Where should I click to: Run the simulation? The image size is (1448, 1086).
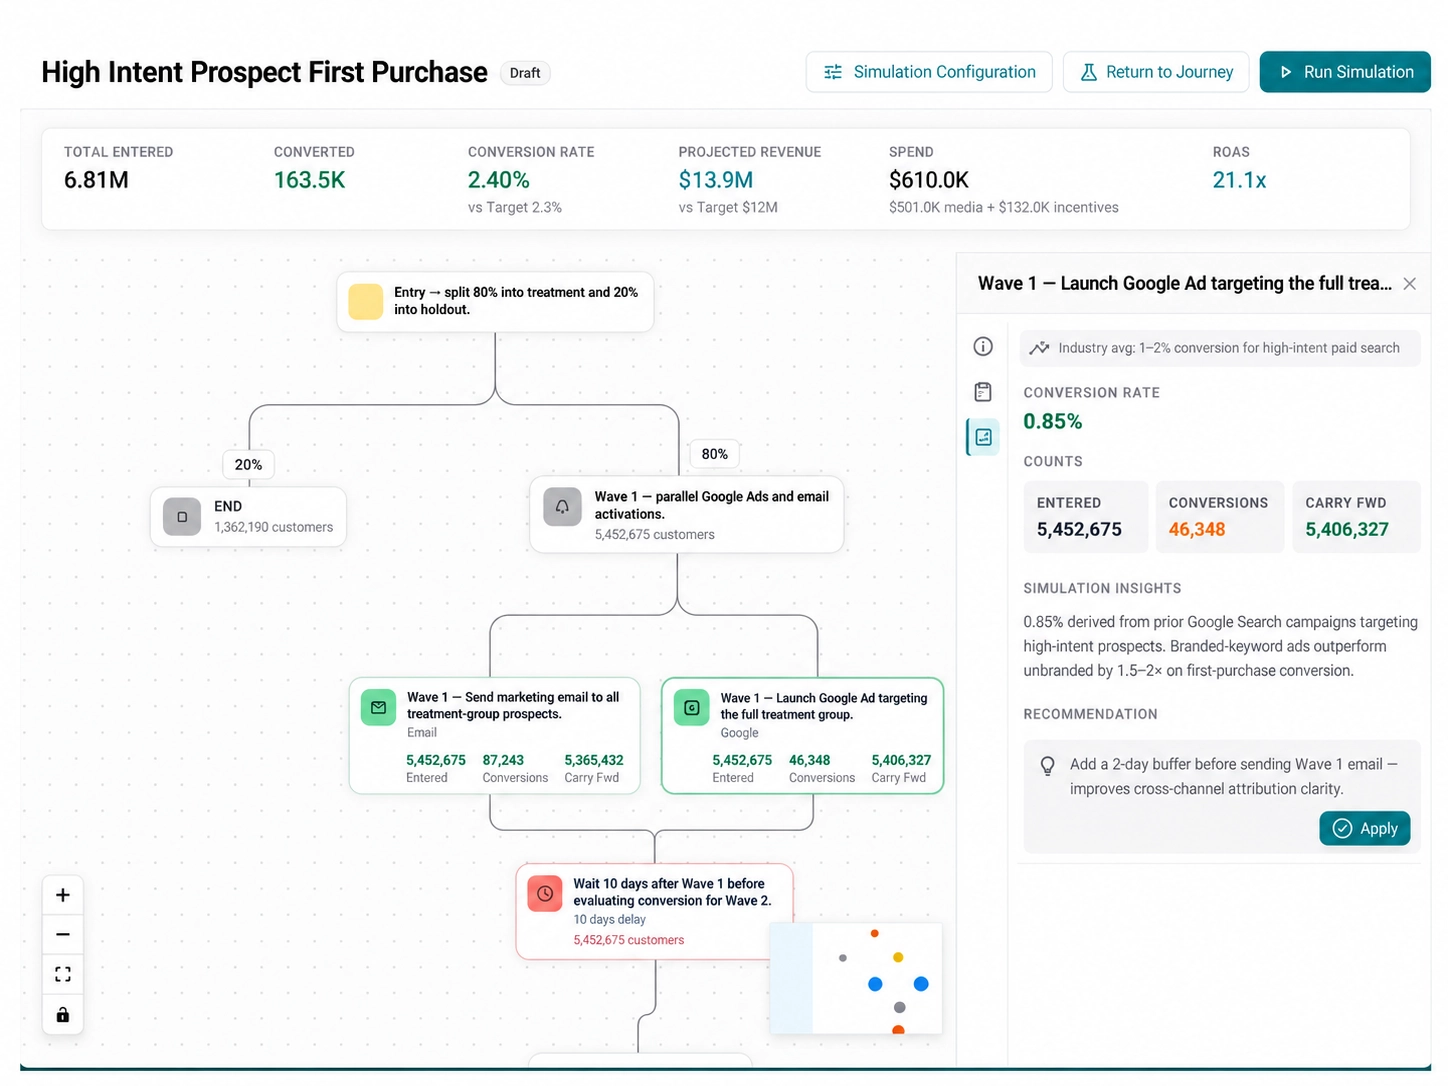(x=1345, y=72)
